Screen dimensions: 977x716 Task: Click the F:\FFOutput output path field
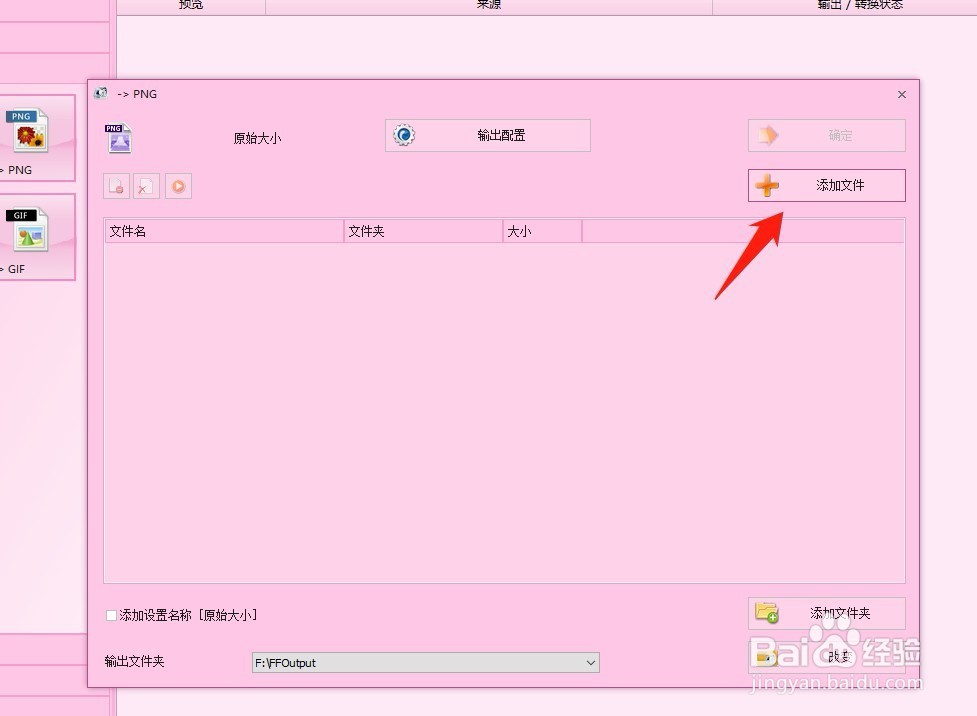click(426, 662)
